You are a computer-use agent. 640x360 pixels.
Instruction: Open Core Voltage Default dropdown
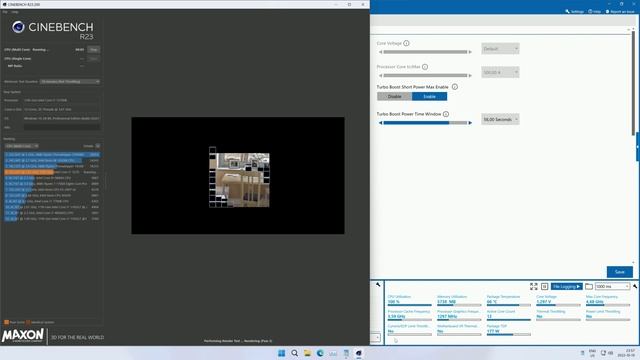pos(500,49)
